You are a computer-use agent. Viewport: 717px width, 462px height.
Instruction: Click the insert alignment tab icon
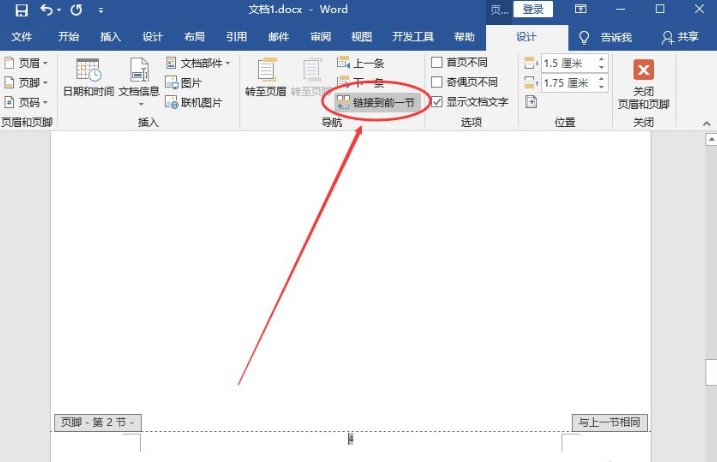click(531, 102)
